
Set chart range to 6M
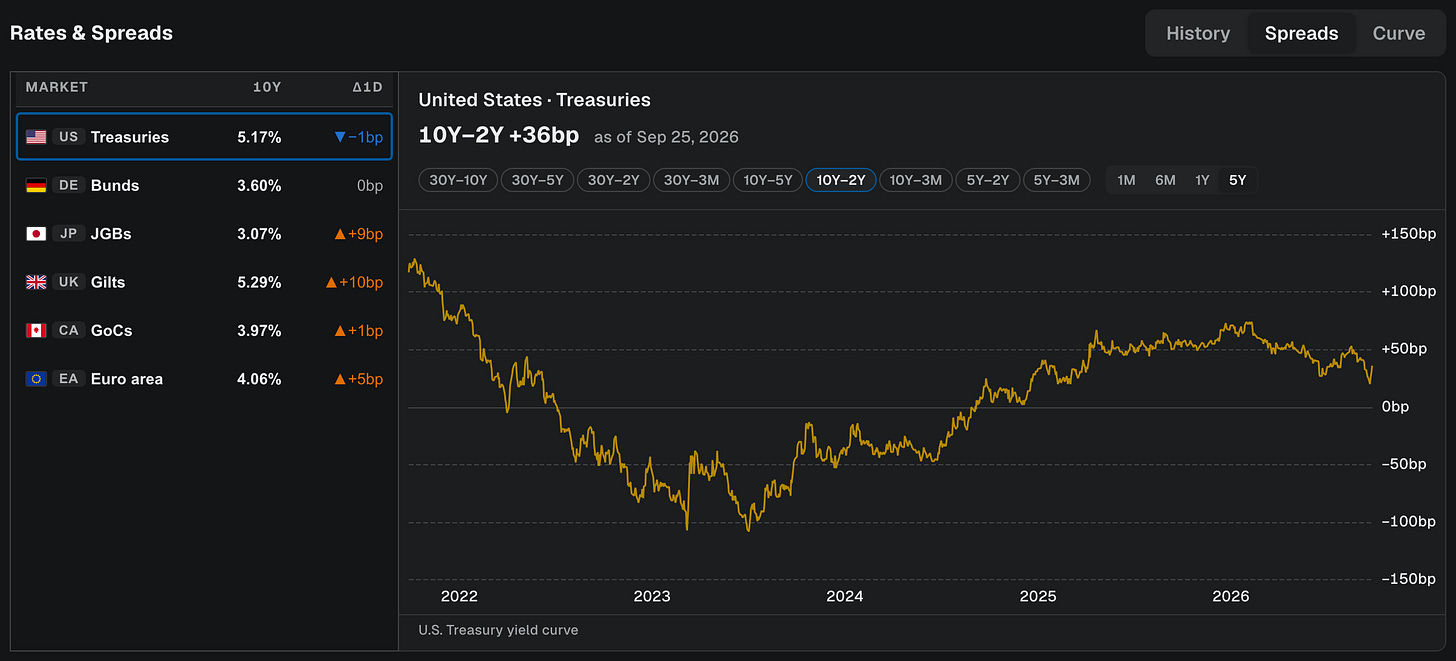(x=1165, y=180)
